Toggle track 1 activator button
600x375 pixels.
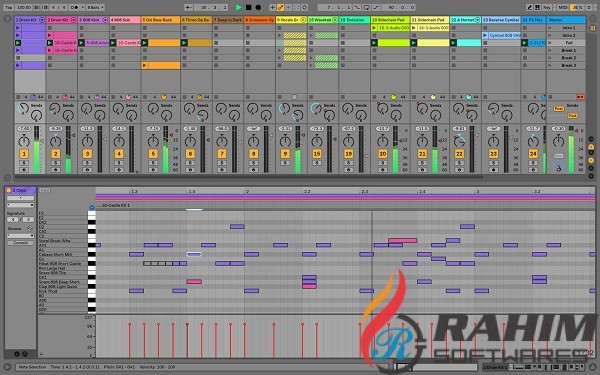pos(24,154)
